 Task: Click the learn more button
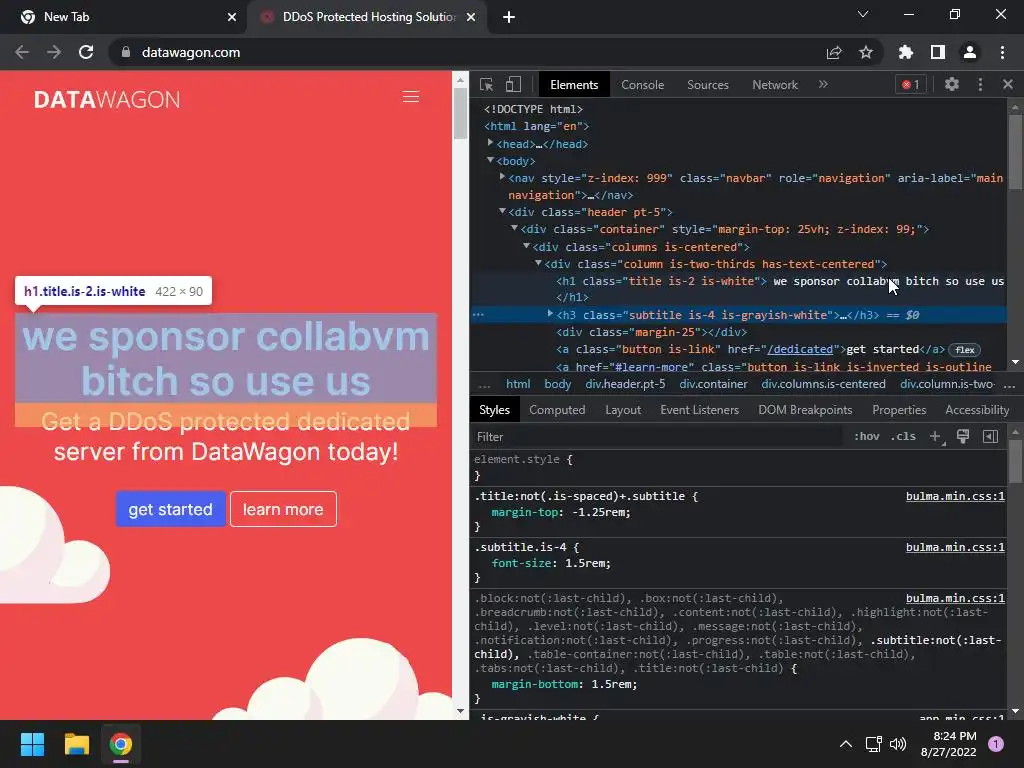(283, 509)
